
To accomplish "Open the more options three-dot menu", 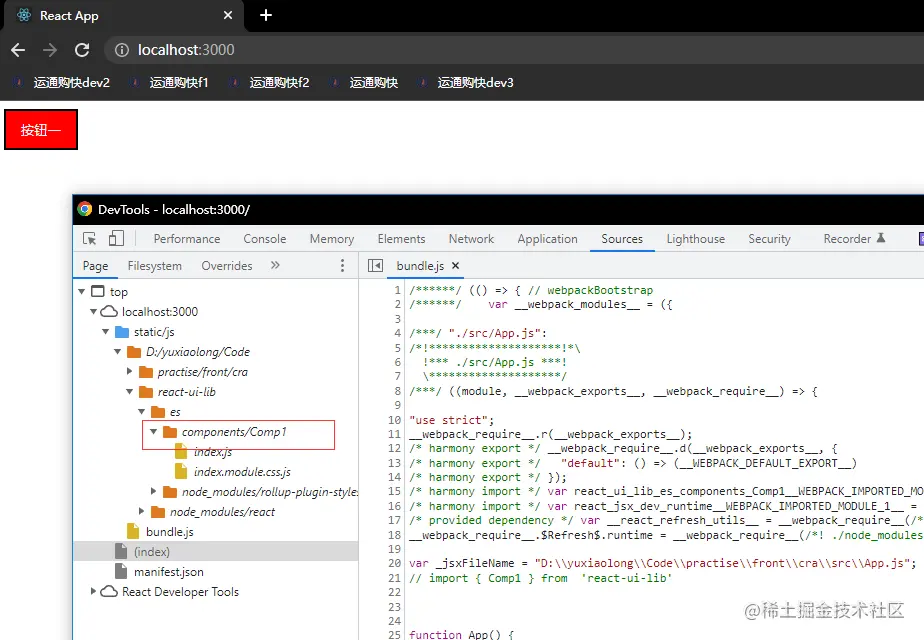I will click(x=343, y=266).
